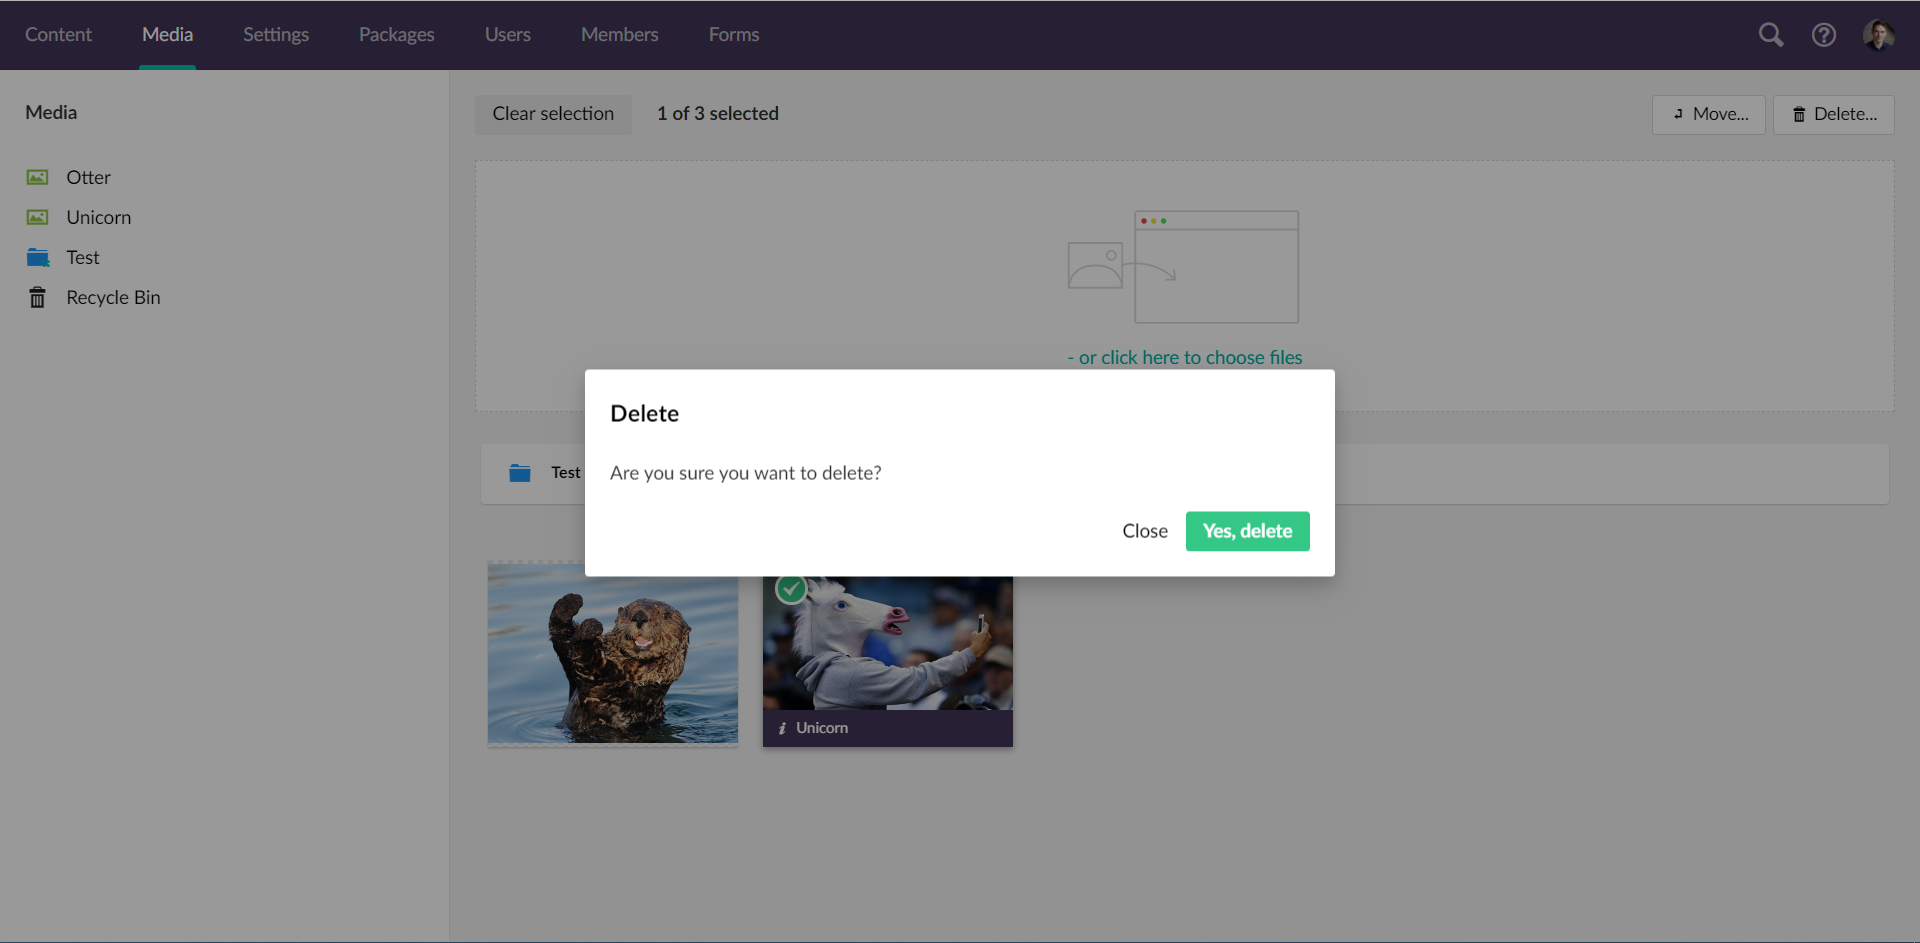Switch to the Content section
This screenshot has width=1920, height=943.
(57, 34)
